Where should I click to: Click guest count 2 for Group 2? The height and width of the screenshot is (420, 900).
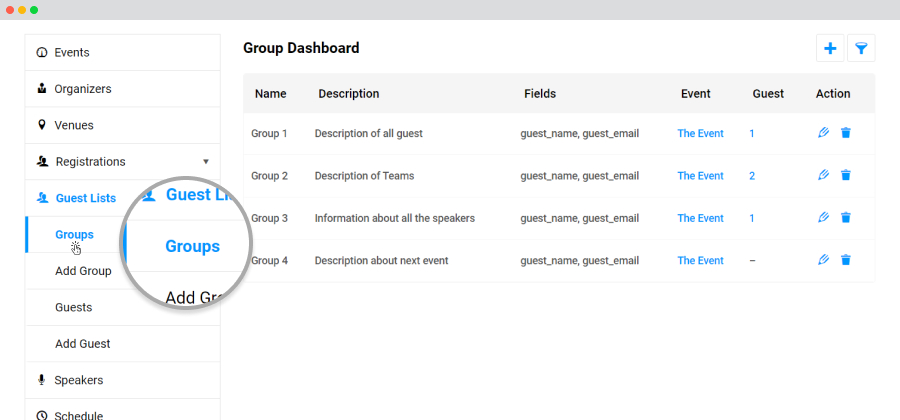tap(752, 176)
